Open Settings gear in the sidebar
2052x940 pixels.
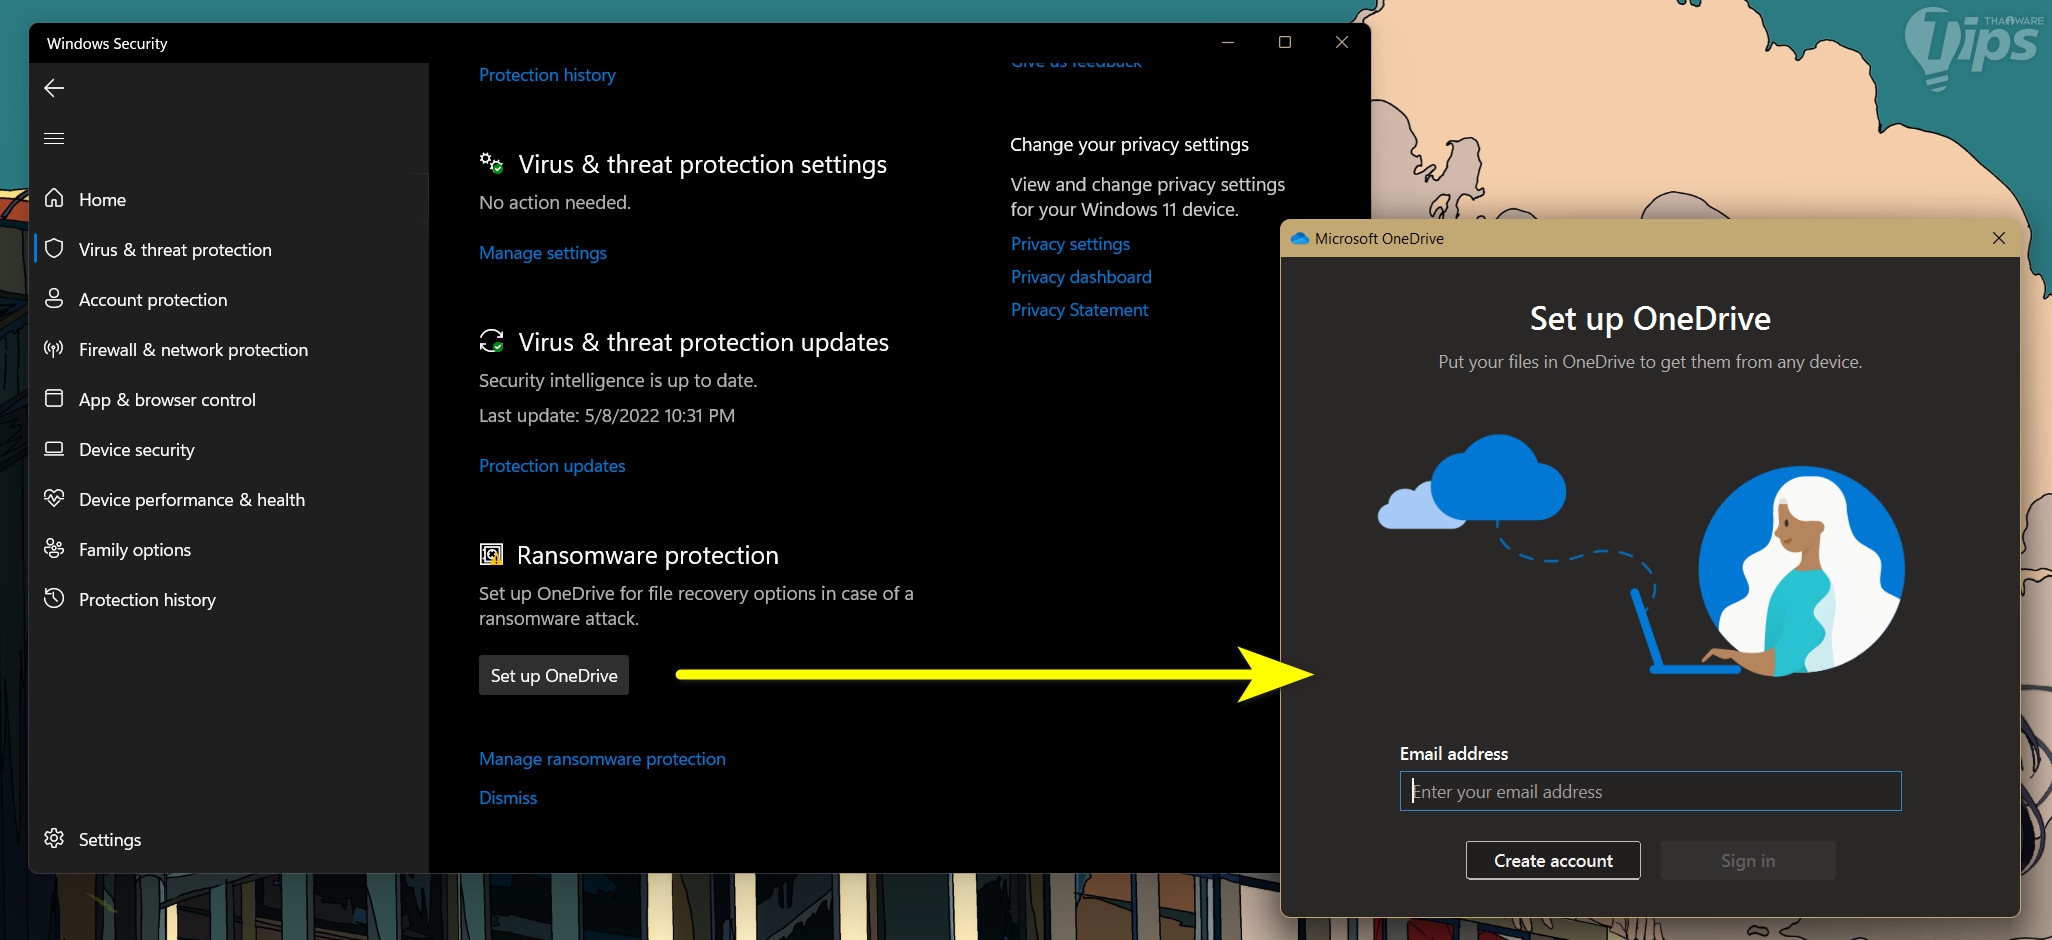(x=54, y=838)
